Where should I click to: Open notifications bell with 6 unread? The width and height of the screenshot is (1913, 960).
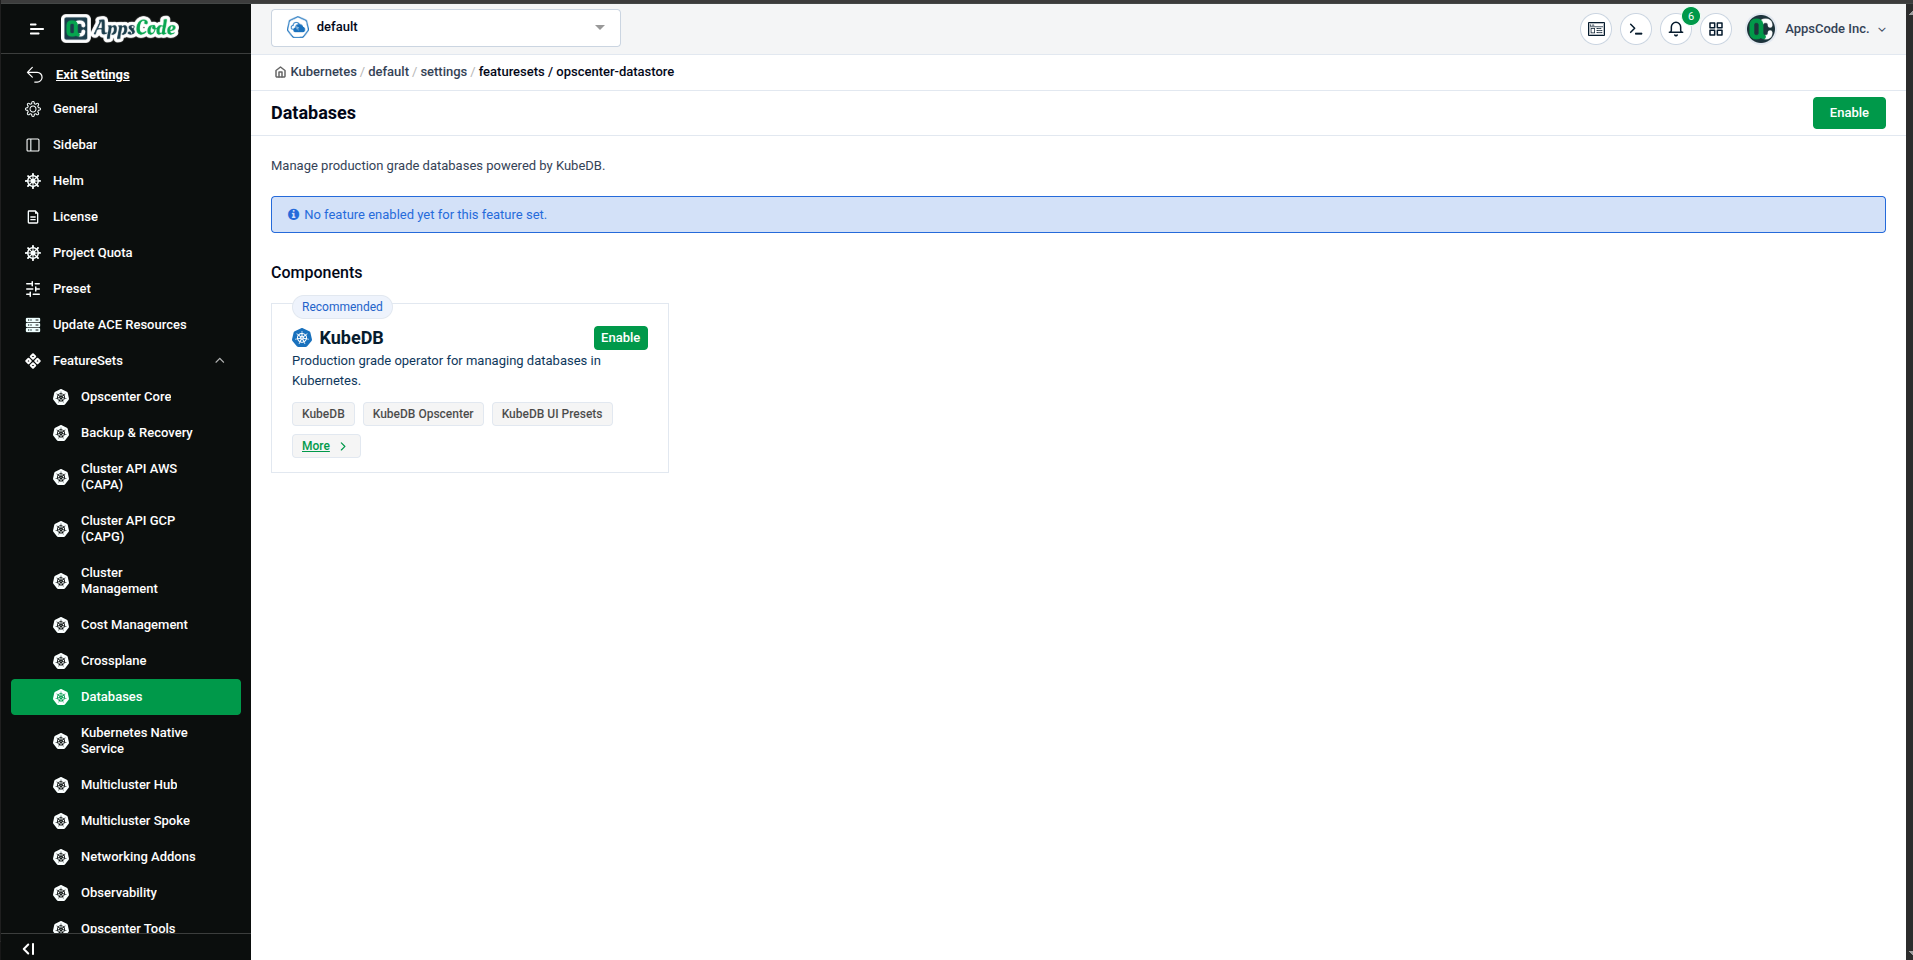pyautogui.click(x=1676, y=30)
